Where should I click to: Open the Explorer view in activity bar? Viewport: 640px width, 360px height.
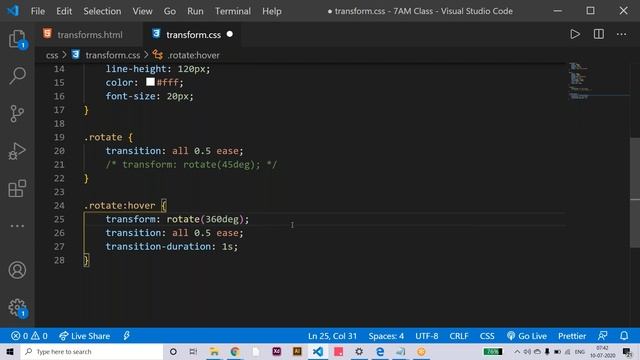[17, 39]
